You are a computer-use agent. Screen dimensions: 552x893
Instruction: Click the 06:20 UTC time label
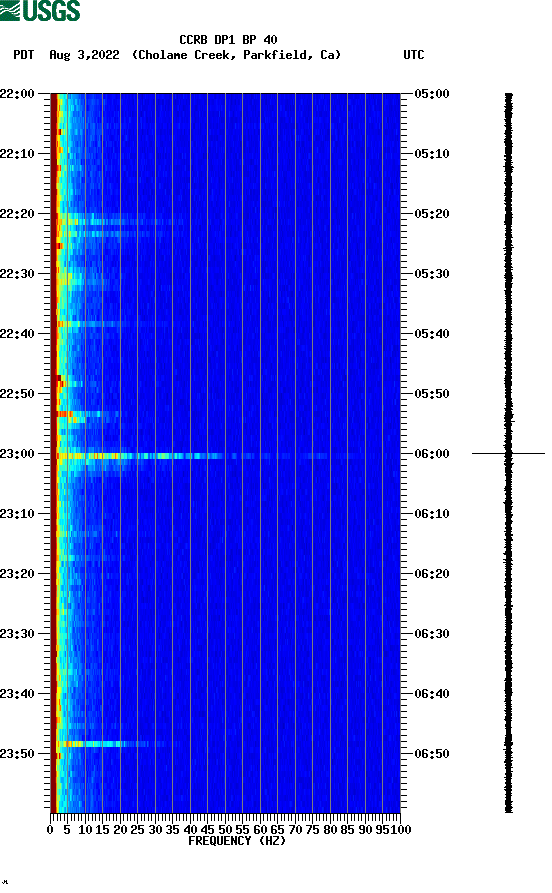coord(432,574)
